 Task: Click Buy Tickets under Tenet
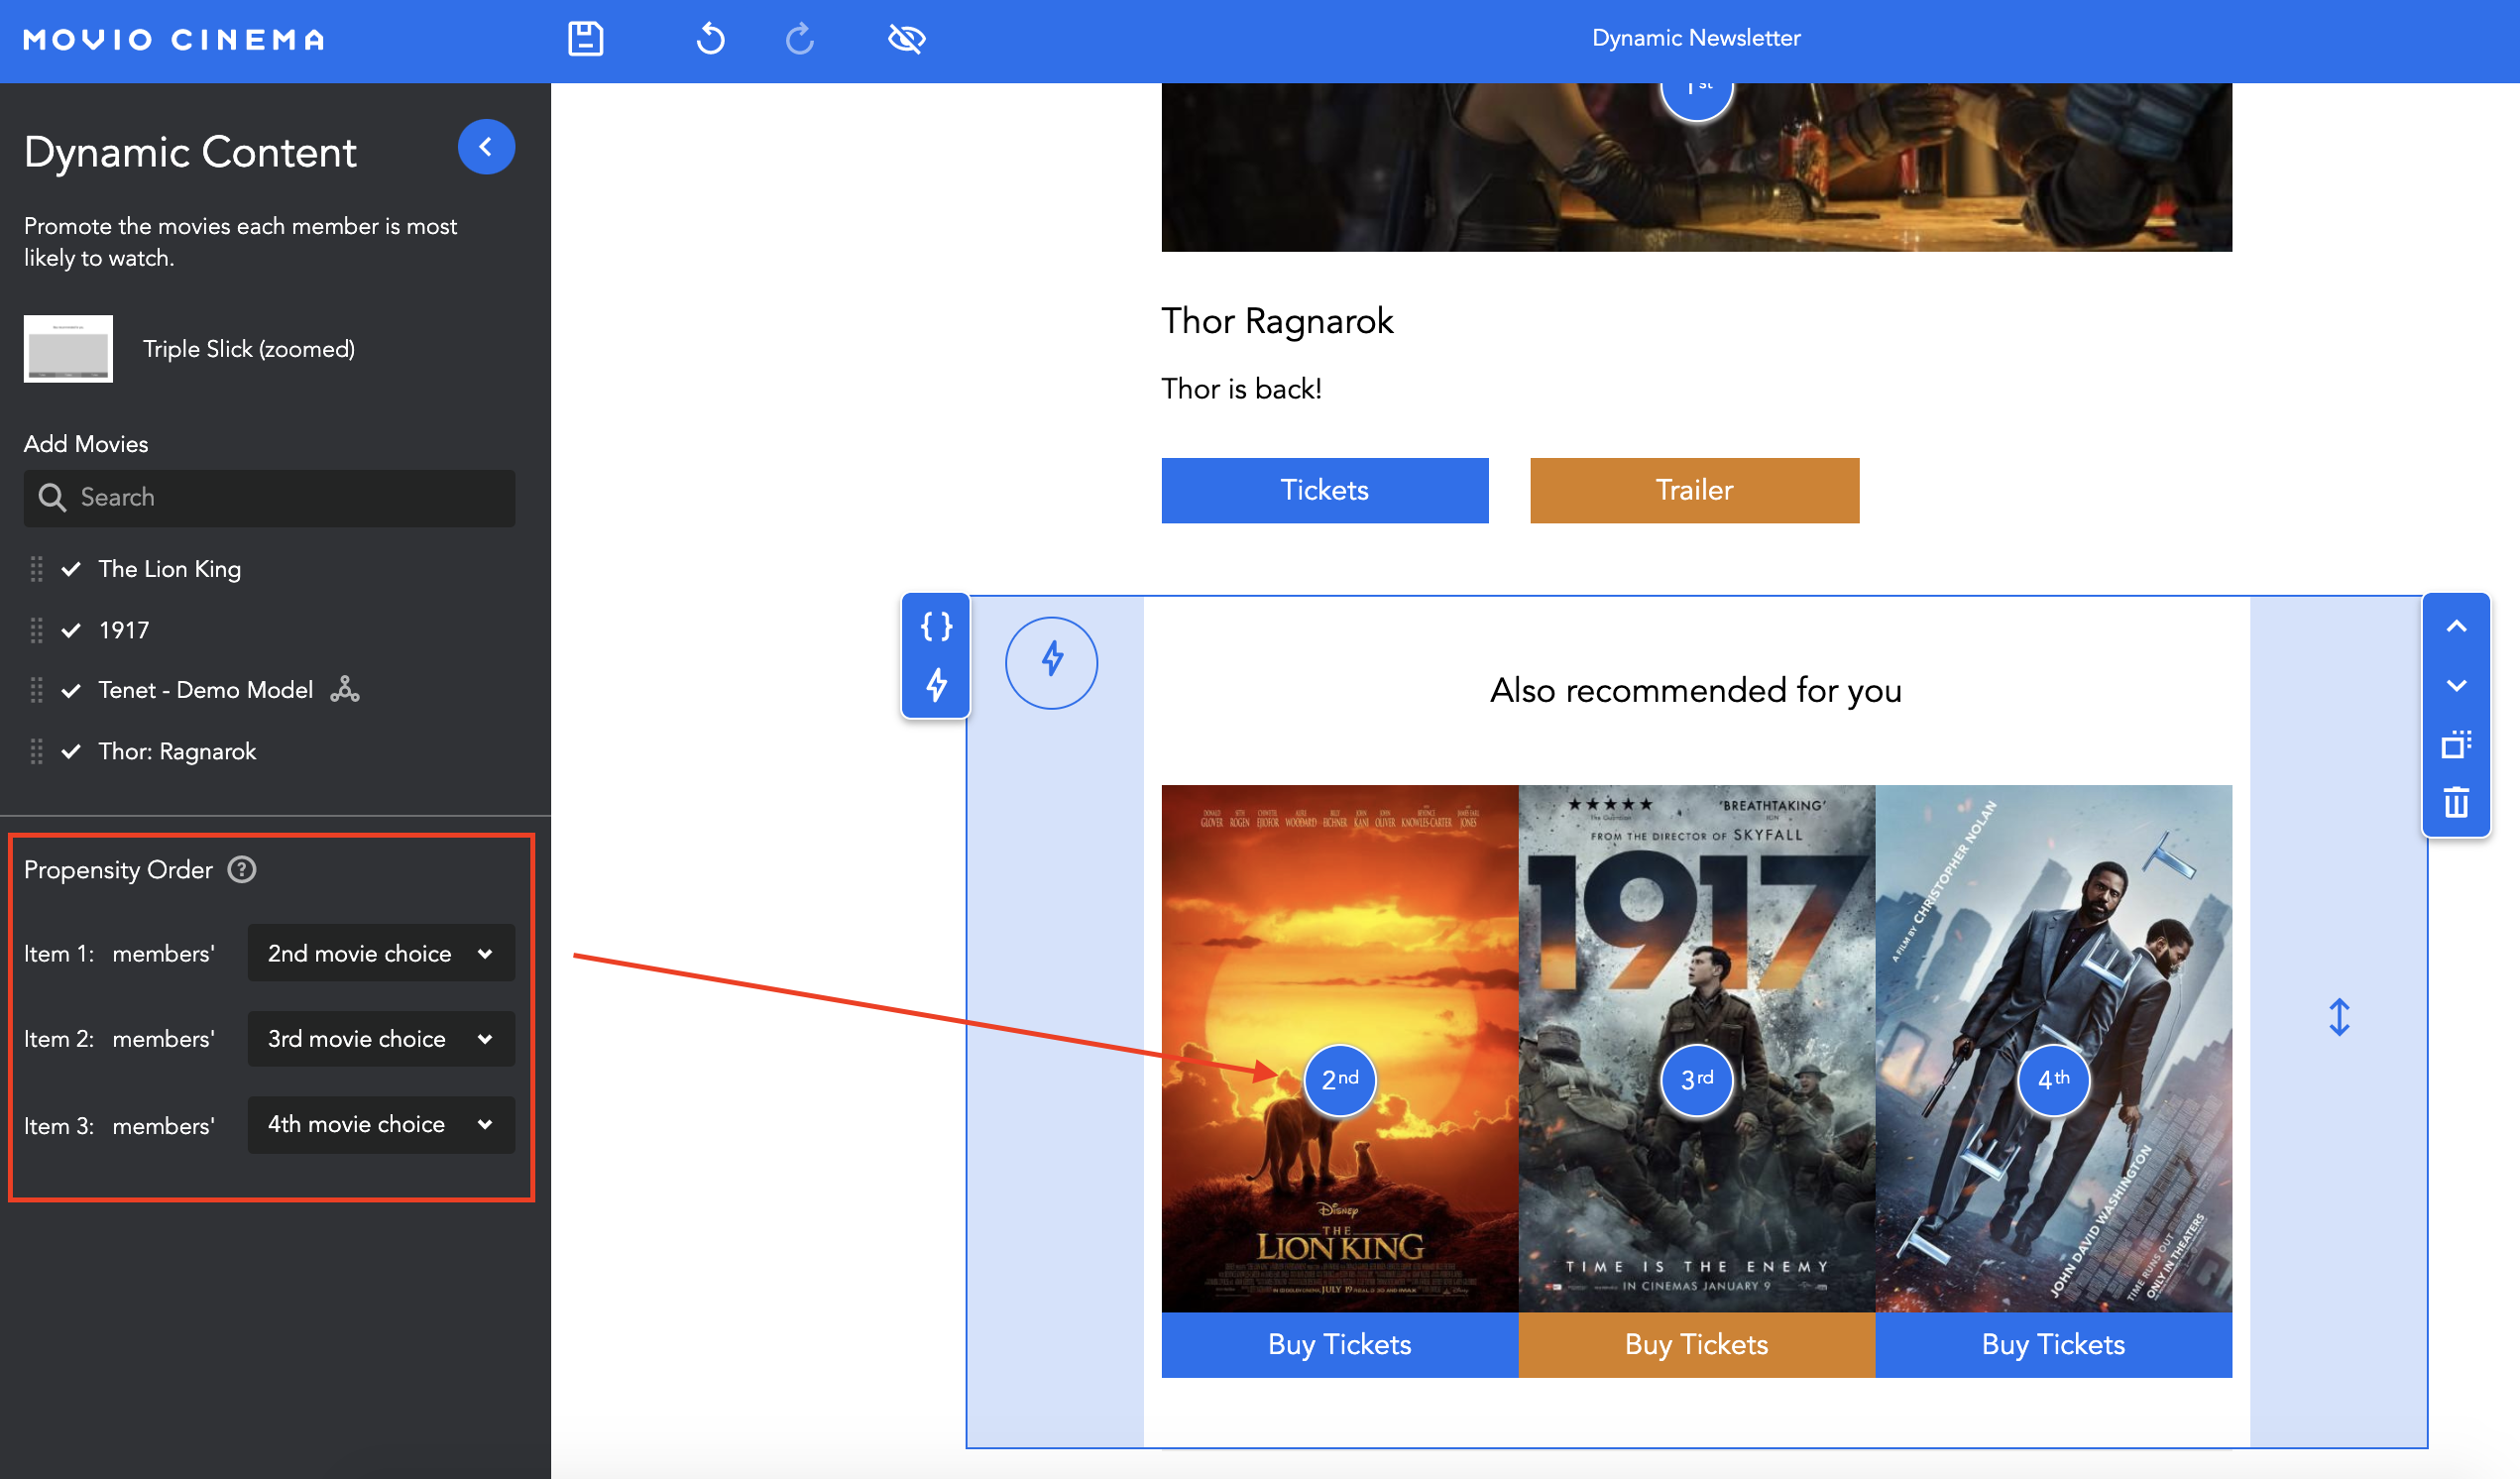coord(2054,1345)
